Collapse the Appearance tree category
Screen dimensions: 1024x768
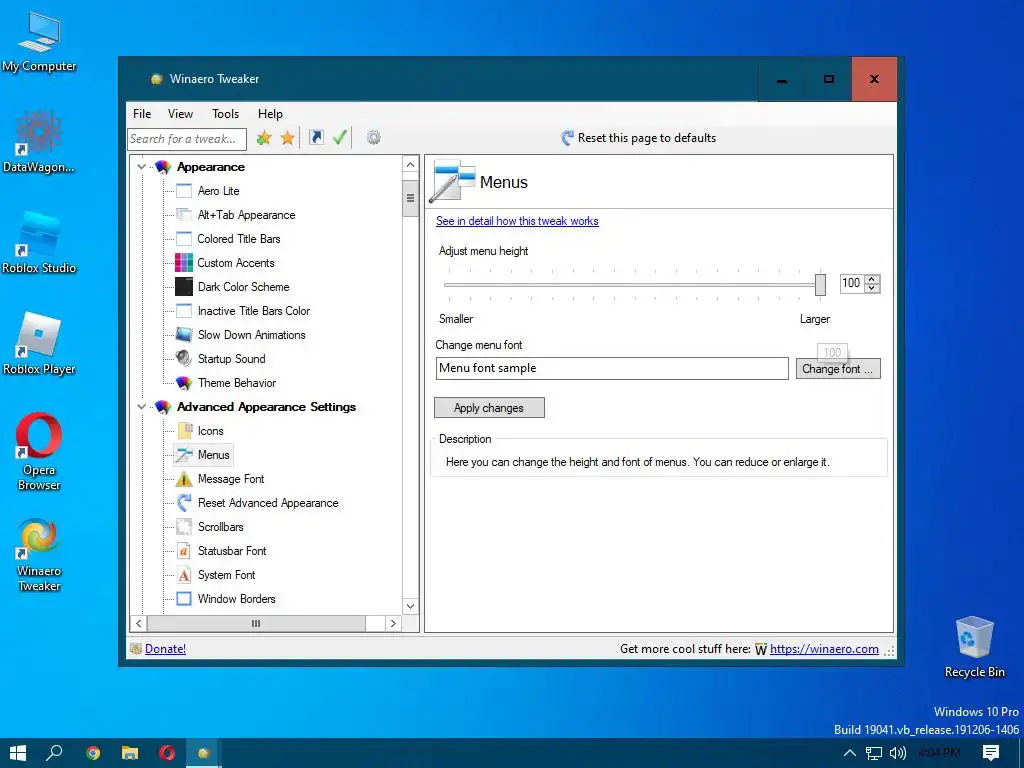pos(141,167)
